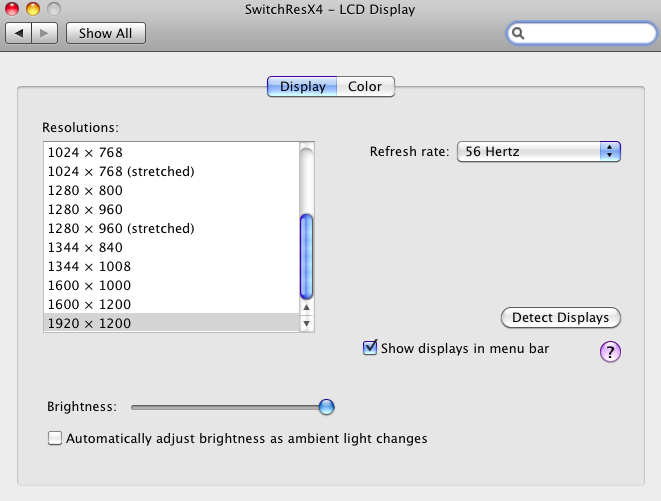The height and width of the screenshot is (501, 661).
Task: Select 1344 × 840 resolution
Action: pos(171,247)
